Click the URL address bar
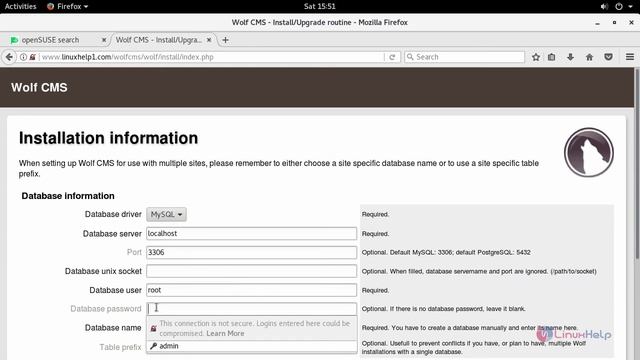640x360 pixels. tap(212, 57)
